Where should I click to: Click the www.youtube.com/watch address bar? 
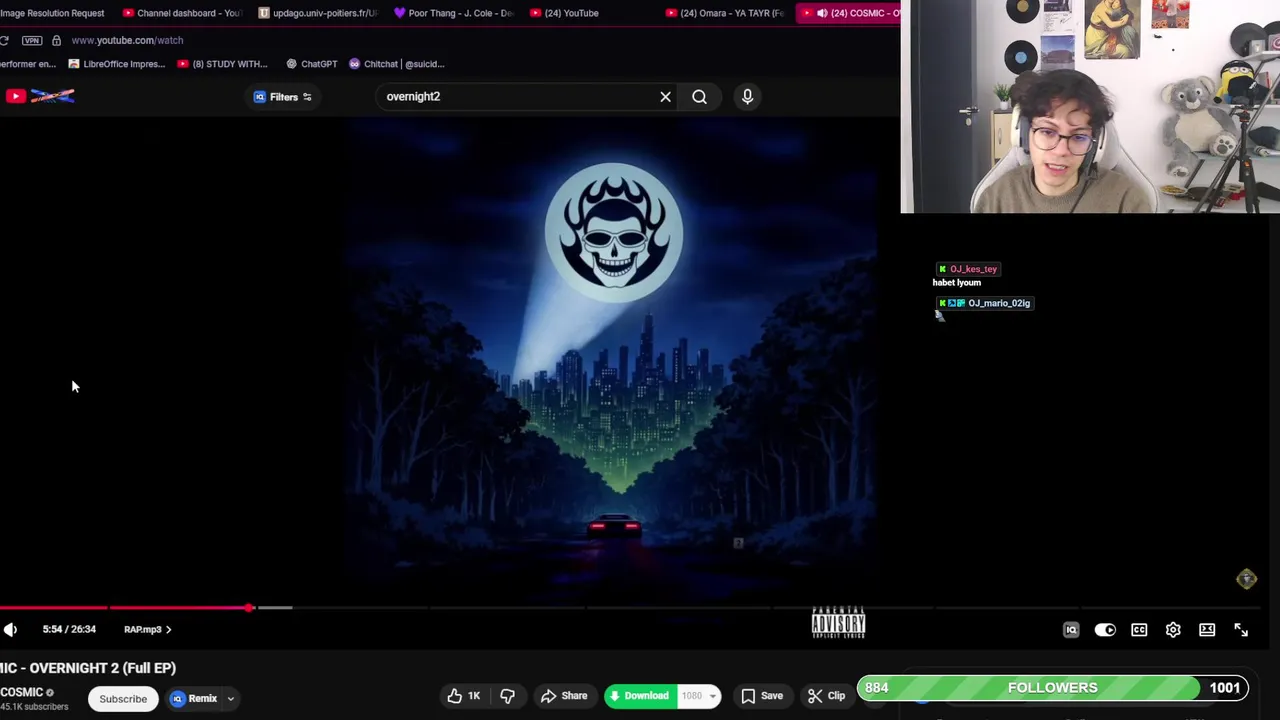[x=127, y=40]
